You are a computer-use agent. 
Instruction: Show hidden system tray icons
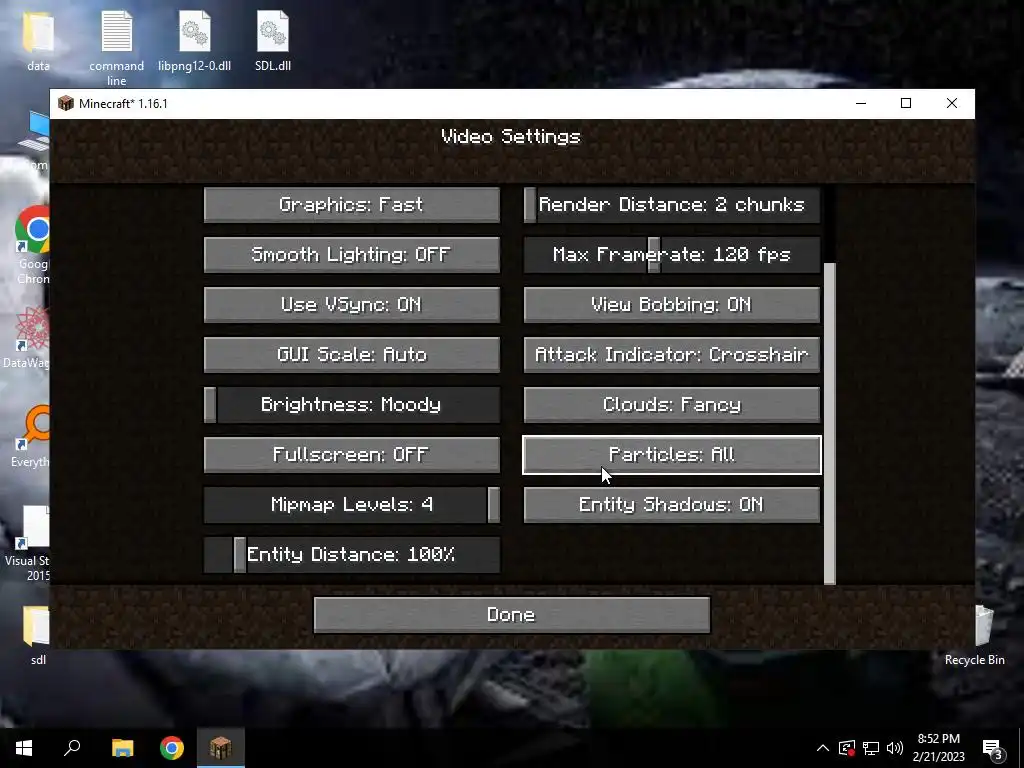pos(823,748)
